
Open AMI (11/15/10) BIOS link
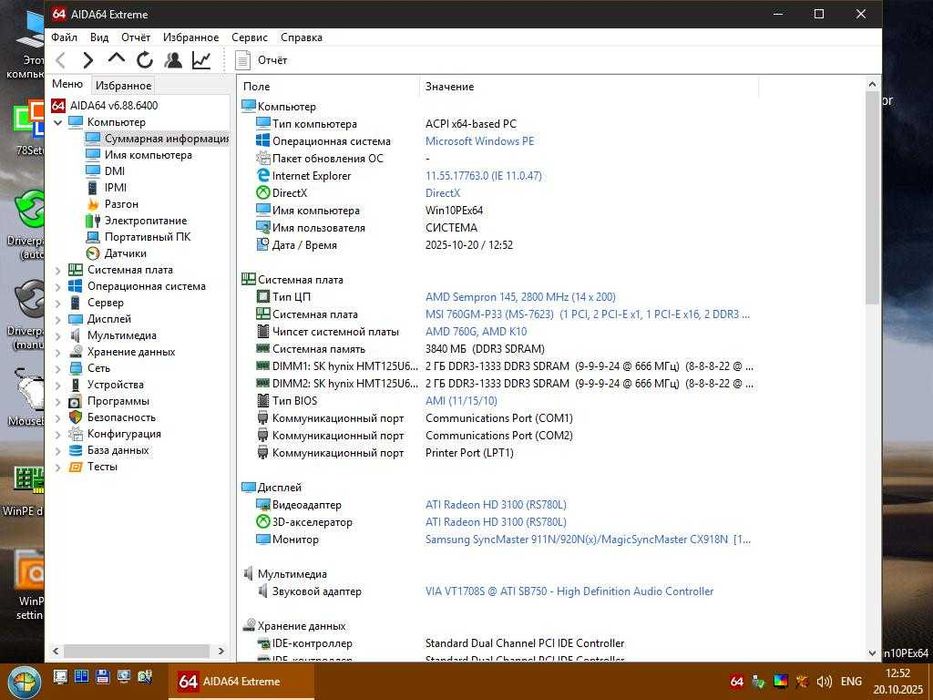[461, 401]
